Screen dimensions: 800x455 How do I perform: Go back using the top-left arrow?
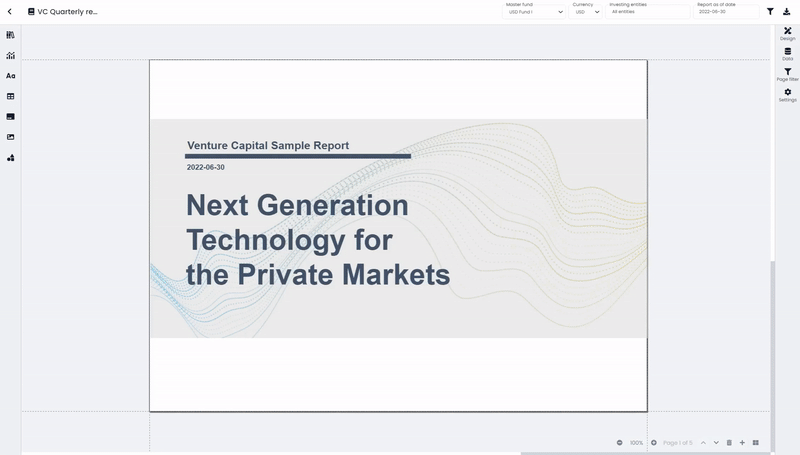tap(9, 11)
